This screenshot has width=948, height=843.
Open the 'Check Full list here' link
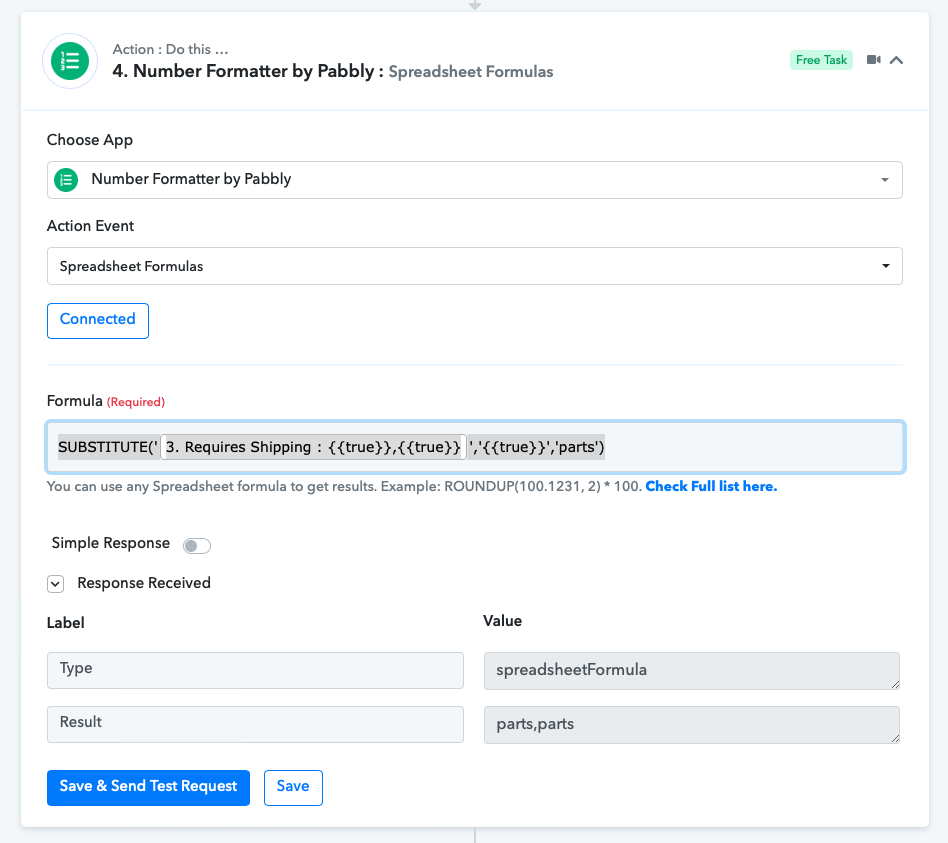coord(711,486)
